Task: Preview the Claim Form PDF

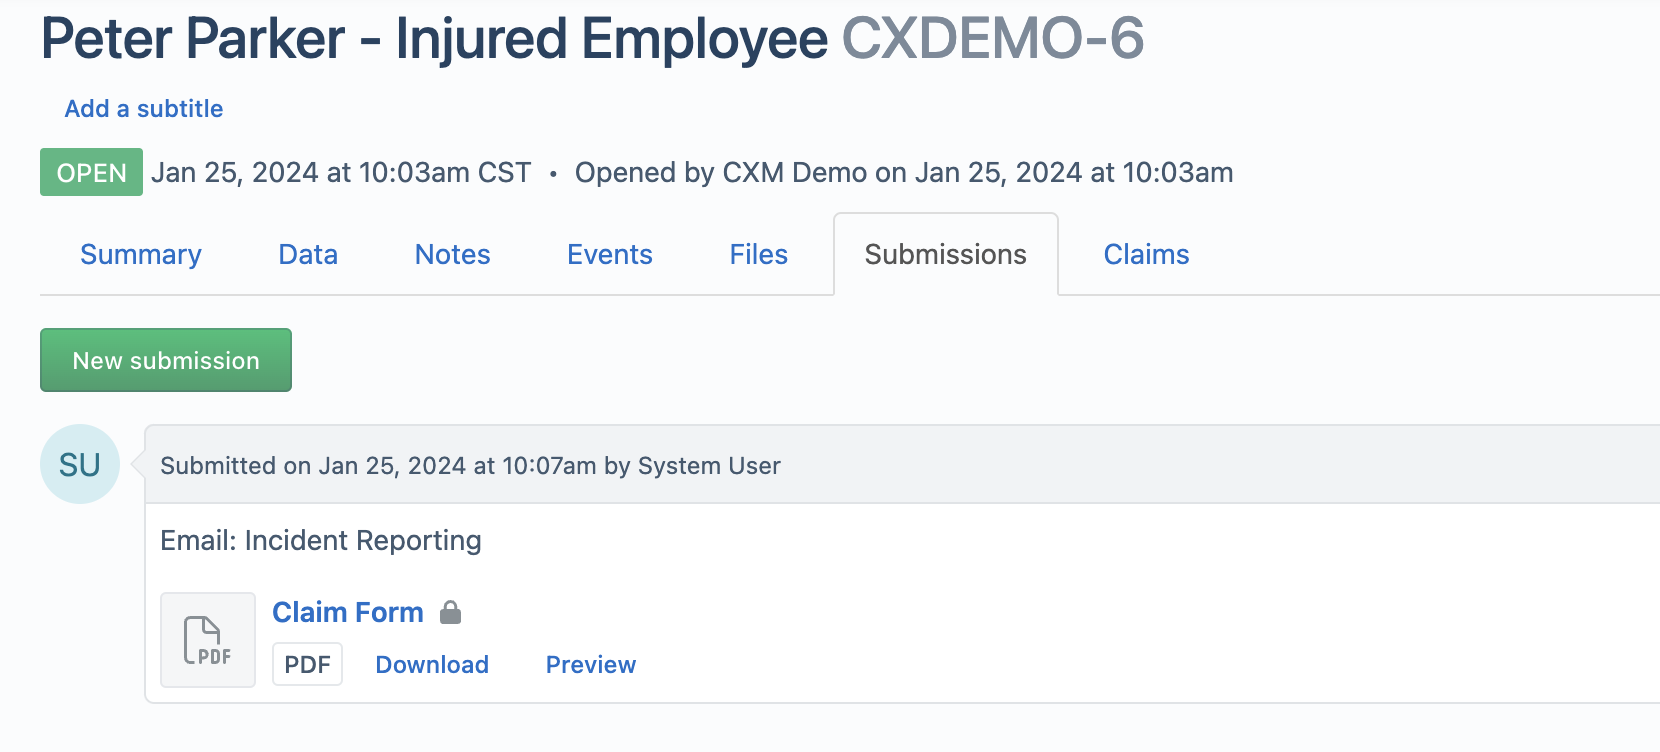Action: (591, 664)
